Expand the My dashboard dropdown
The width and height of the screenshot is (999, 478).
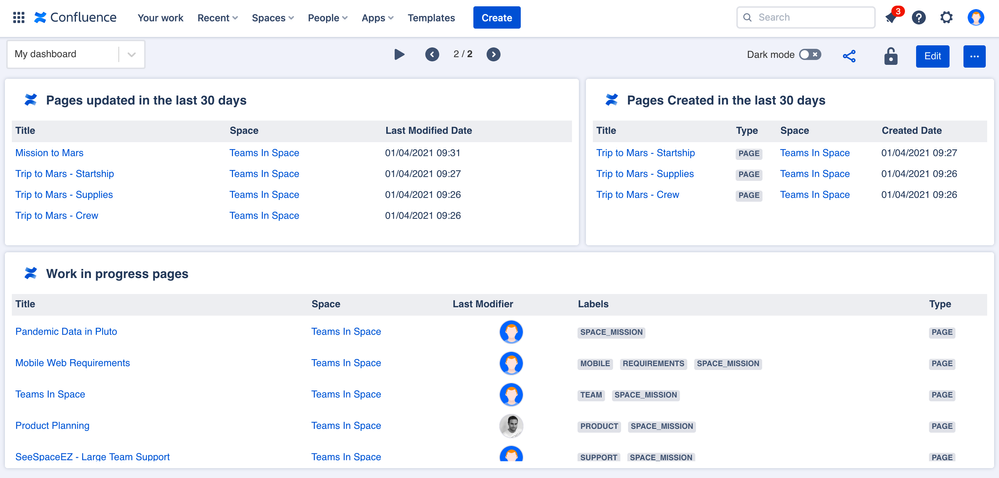pyautogui.click(x=131, y=55)
